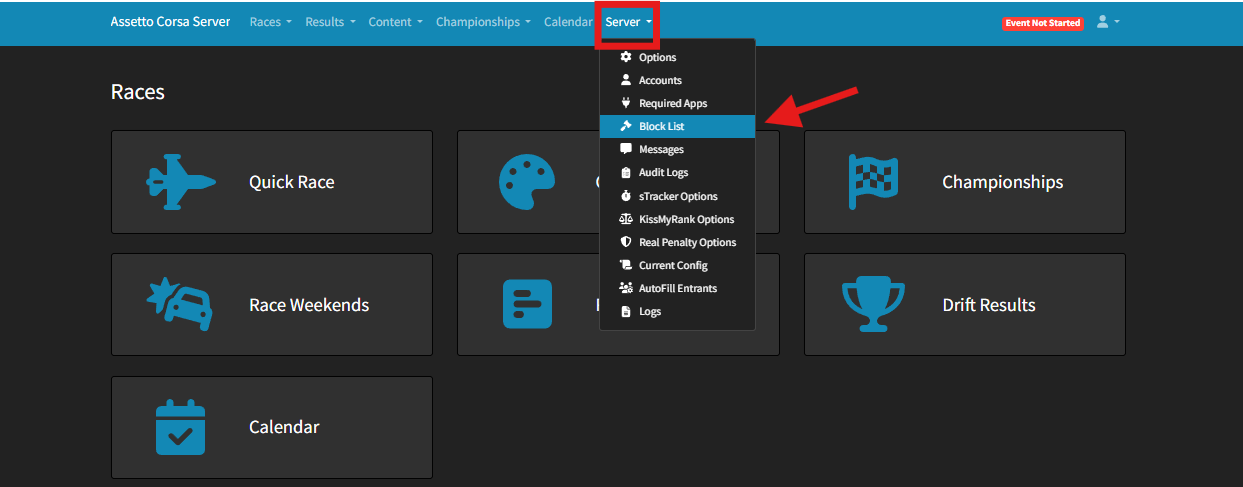Image resolution: width=1243 pixels, height=487 pixels.
Task: Select sTracker Options menu entry
Action: (677, 197)
